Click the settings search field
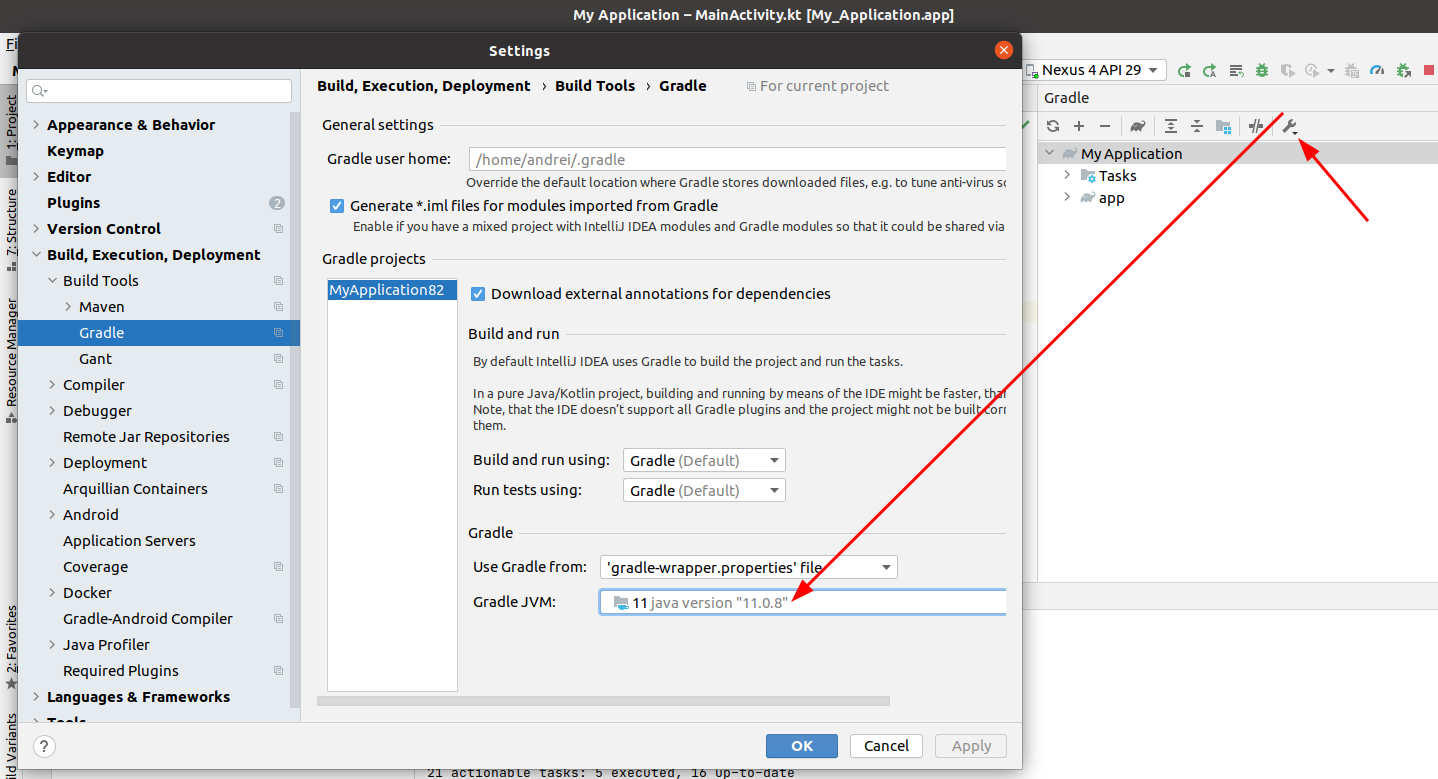The height and width of the screenshot is (779, 1438). point(160,91)
